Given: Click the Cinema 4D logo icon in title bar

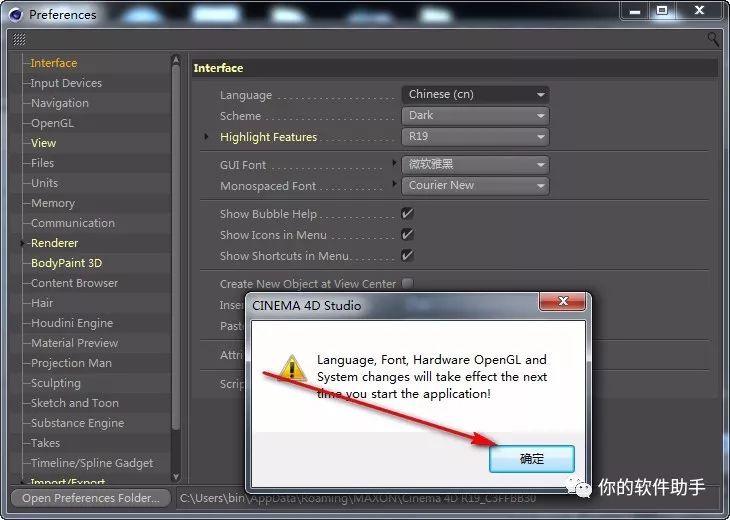Looking at the screenshot, I should (15, 14).
